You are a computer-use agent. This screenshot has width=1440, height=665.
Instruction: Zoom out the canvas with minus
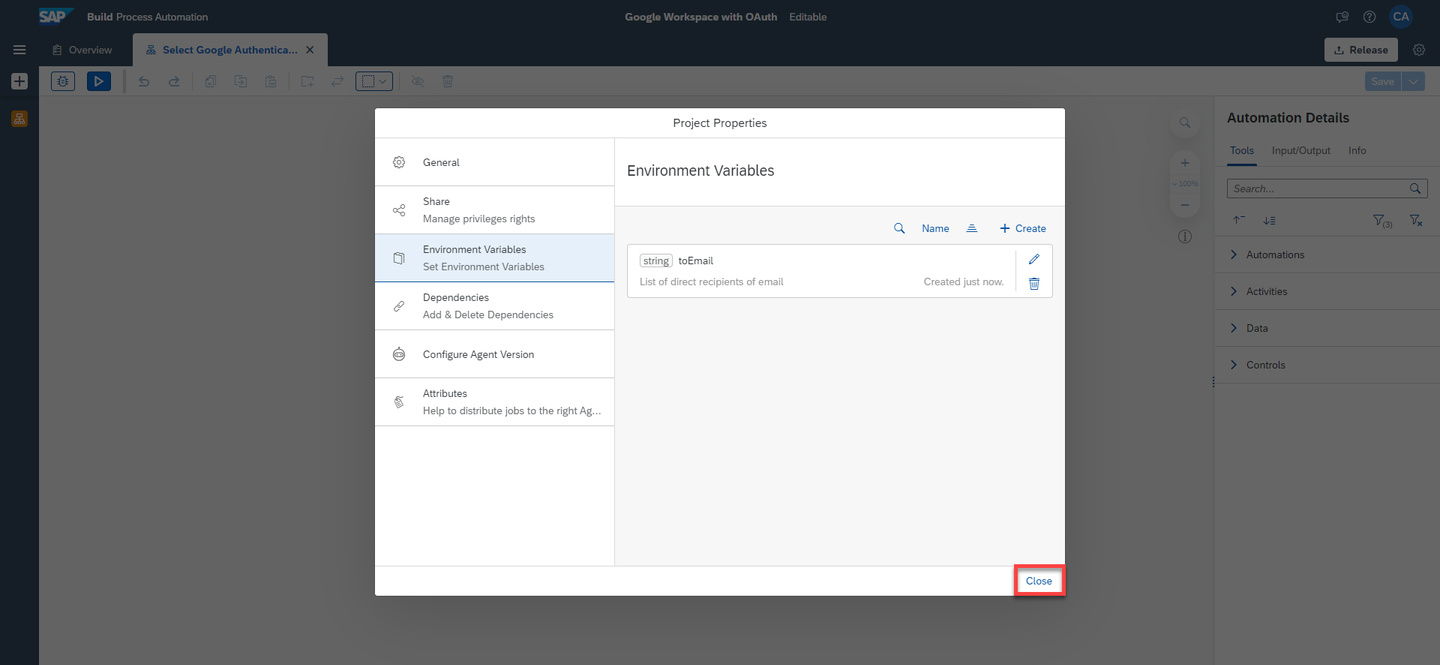coord(1184,205)
